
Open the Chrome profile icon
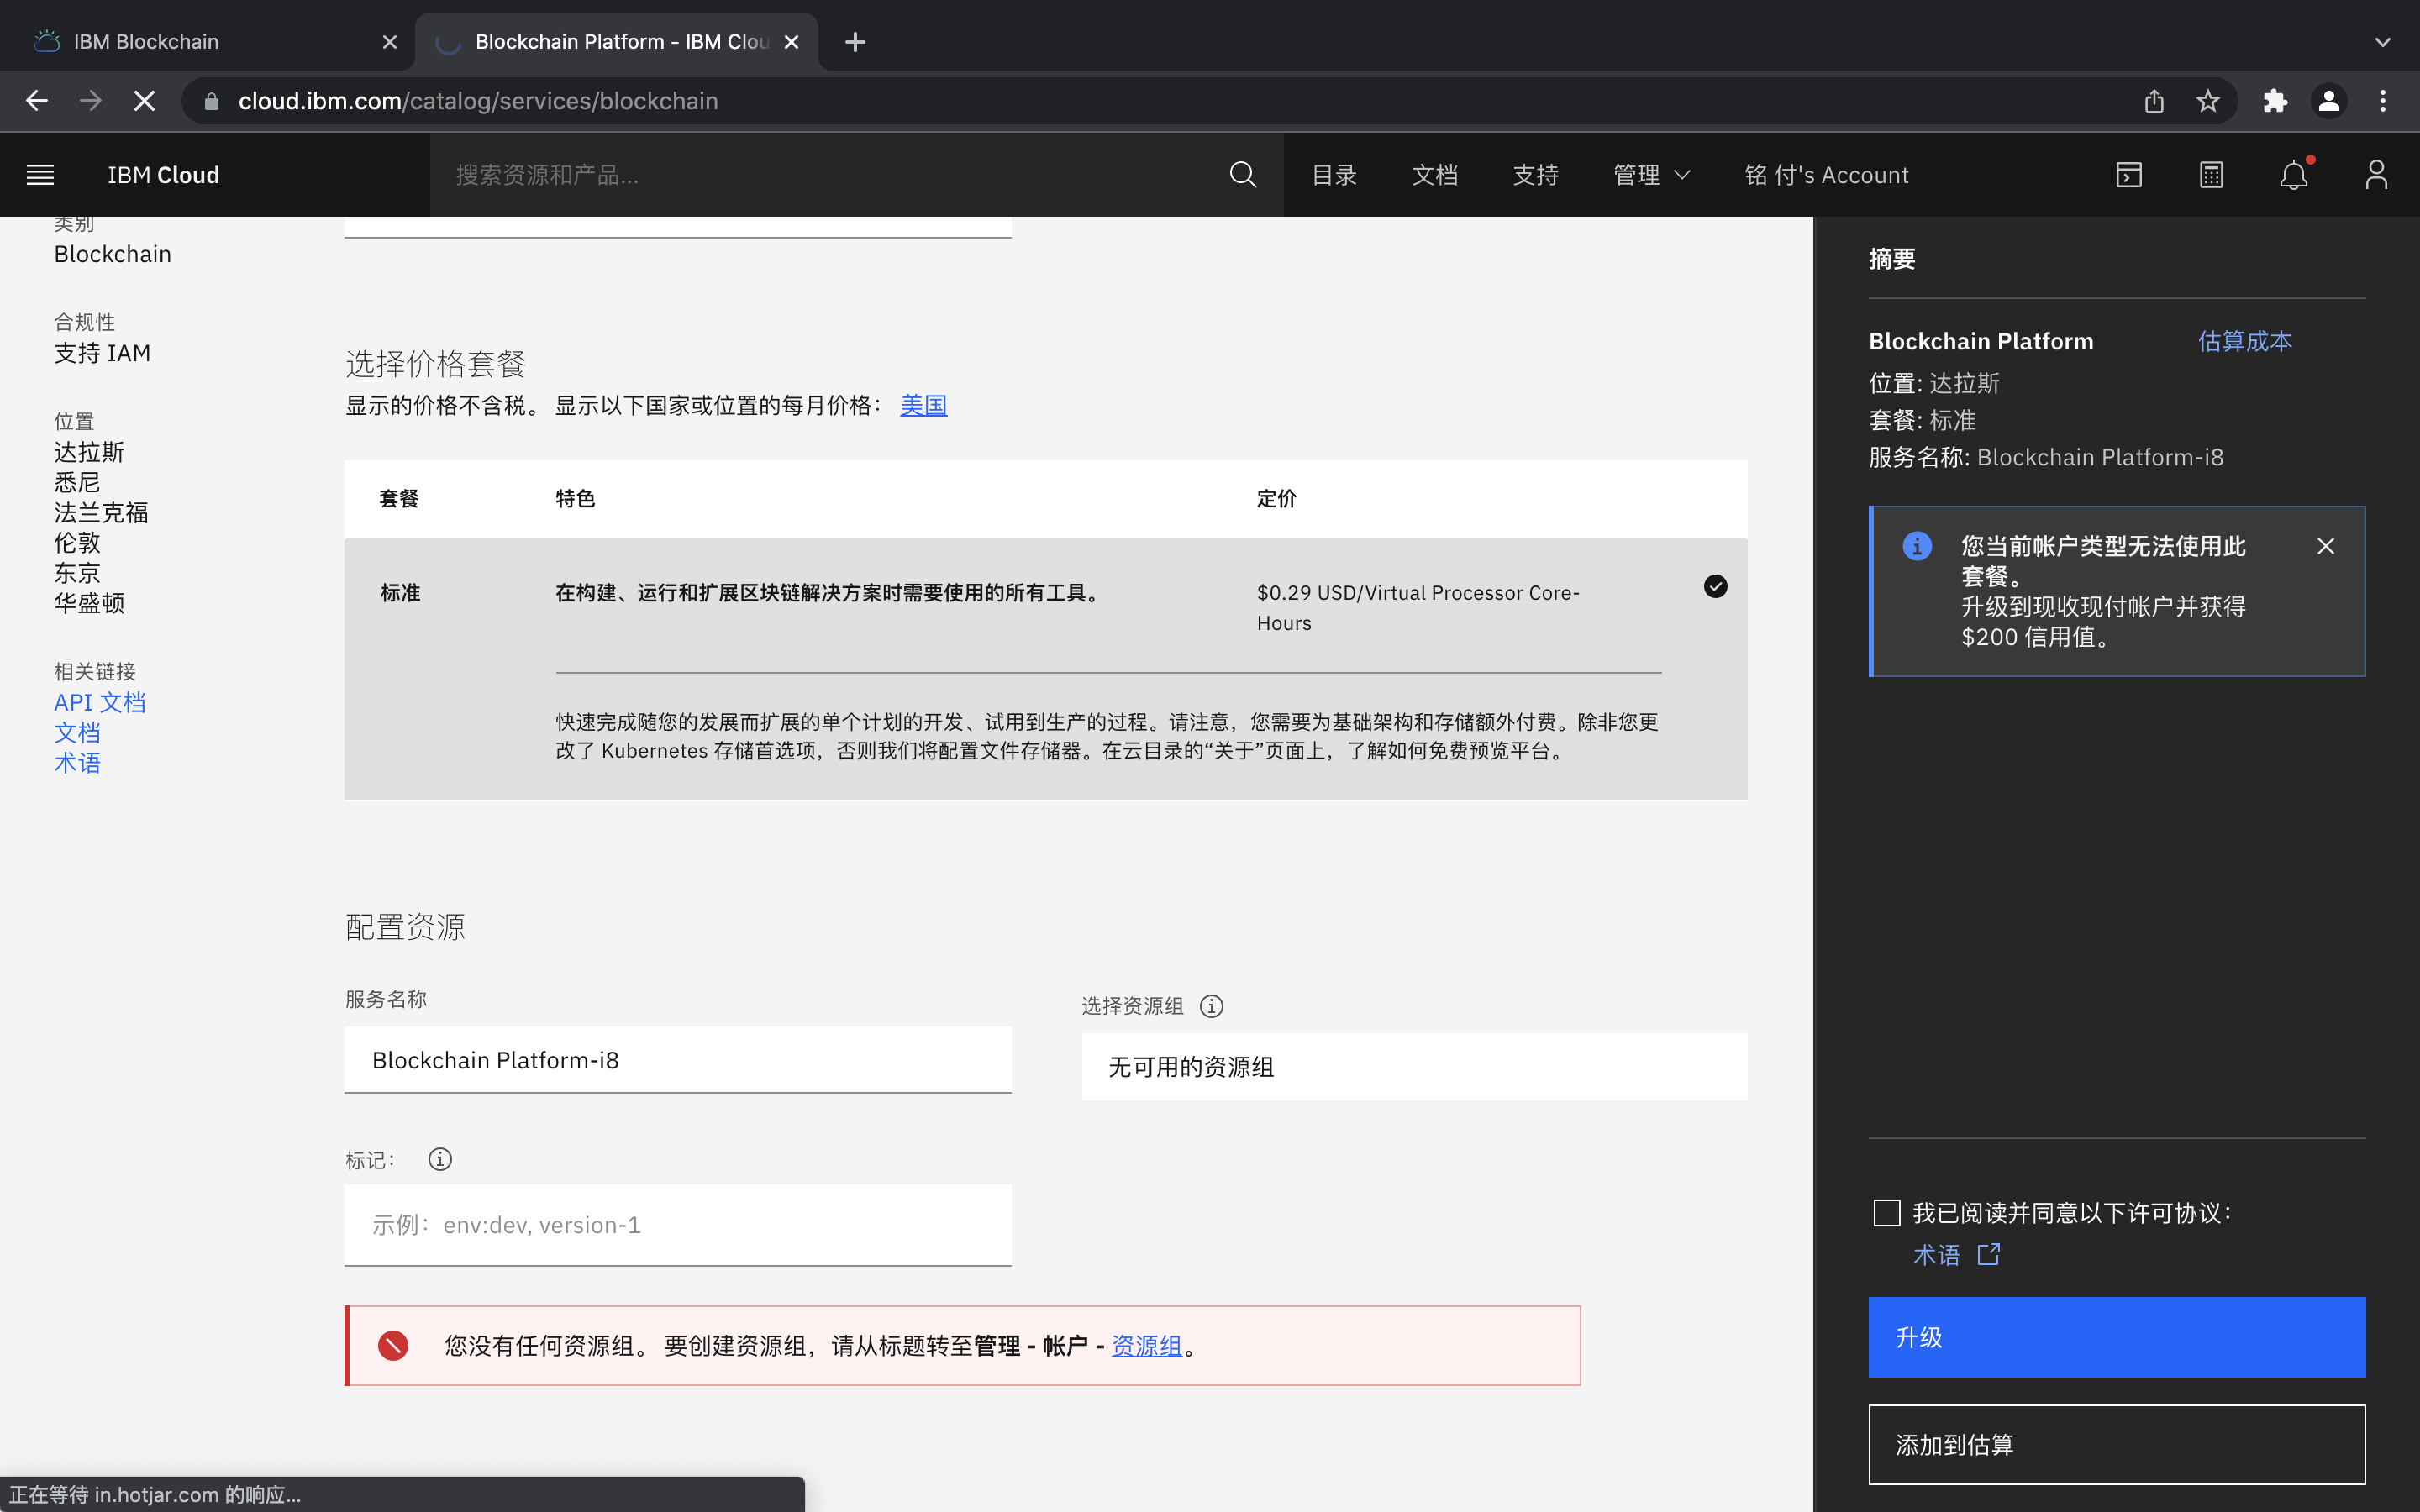tap(2329, 101)
